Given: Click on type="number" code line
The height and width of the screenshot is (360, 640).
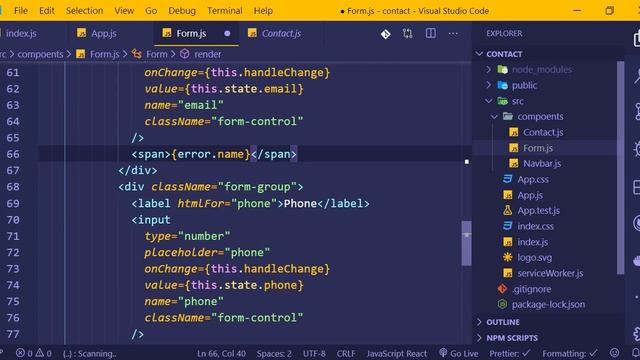Looking at the screenshot, I should click(x=187, y=236).
